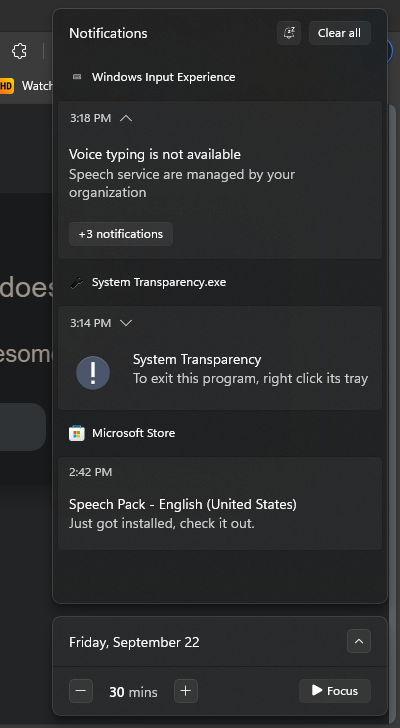Open the System Transparency notification text
Image resolution: width=400 pixels, height=728 pixels.
pos(251,369)
